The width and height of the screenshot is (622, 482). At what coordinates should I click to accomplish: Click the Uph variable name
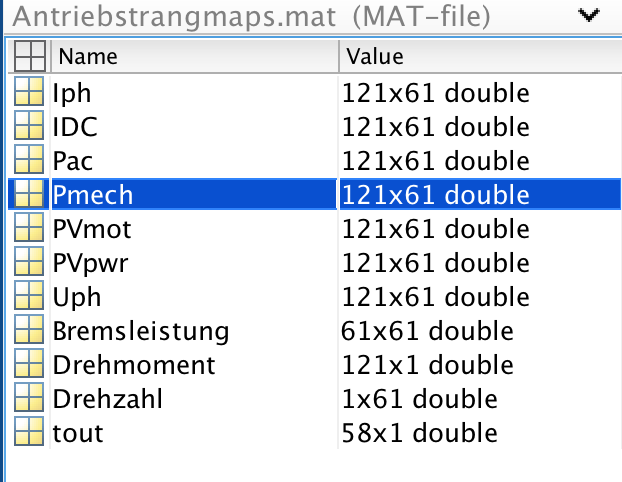pyautogui.click(x=76, y=297)
